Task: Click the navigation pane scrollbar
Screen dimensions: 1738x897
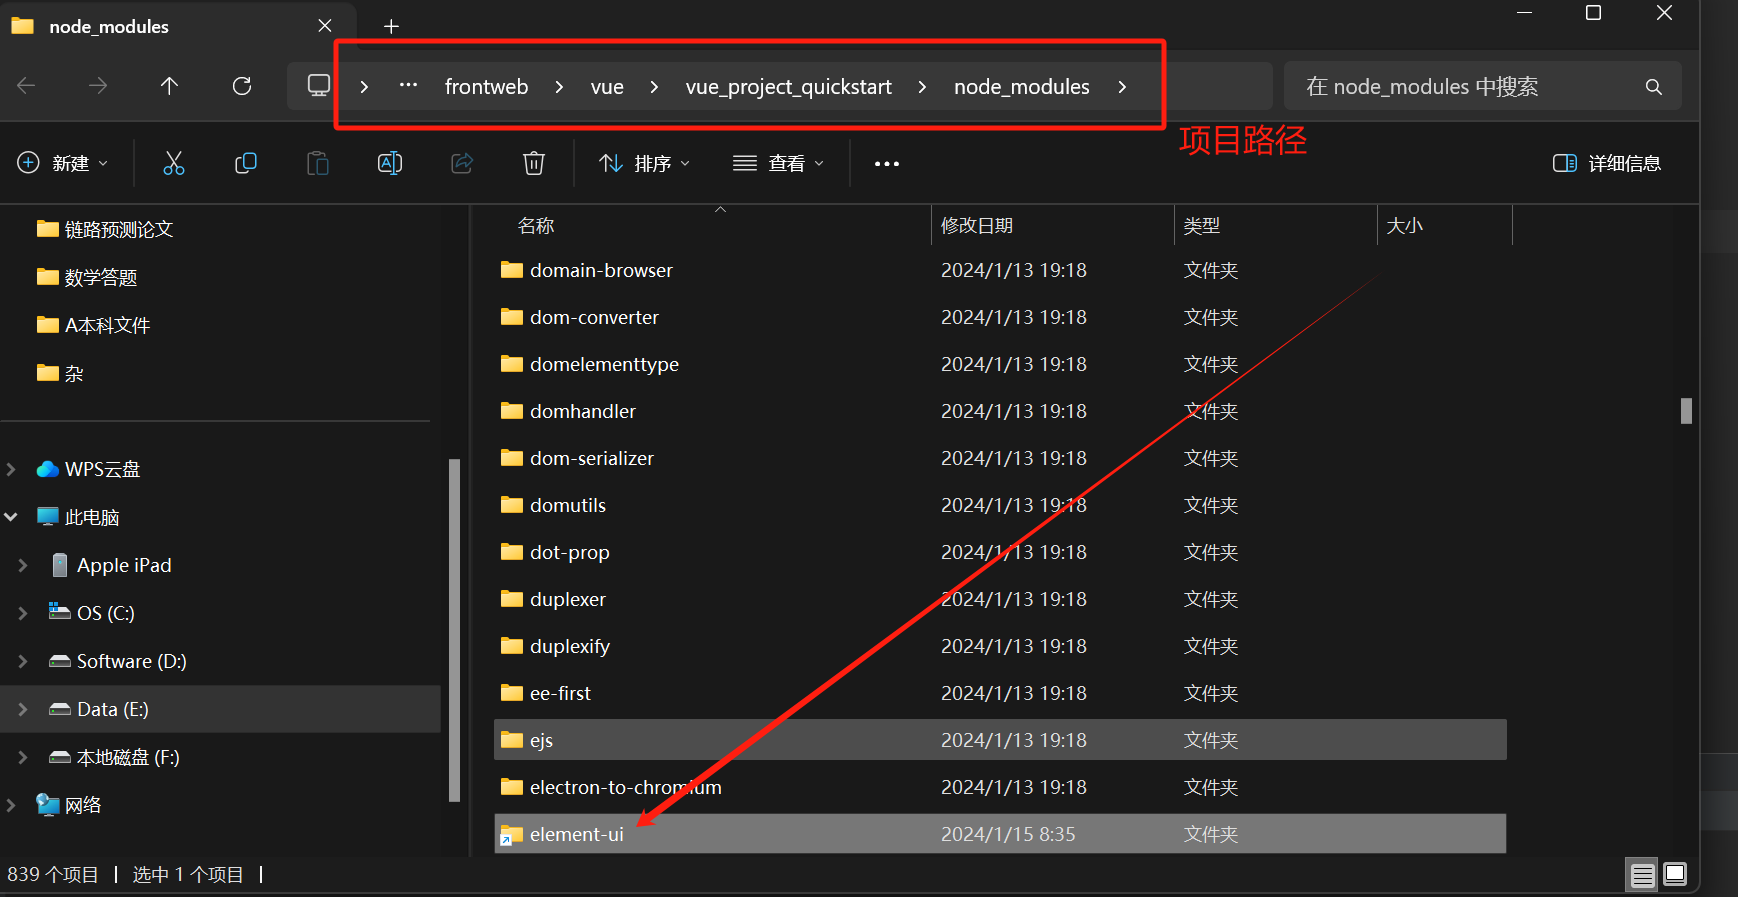Action: (x=454, y=630)
